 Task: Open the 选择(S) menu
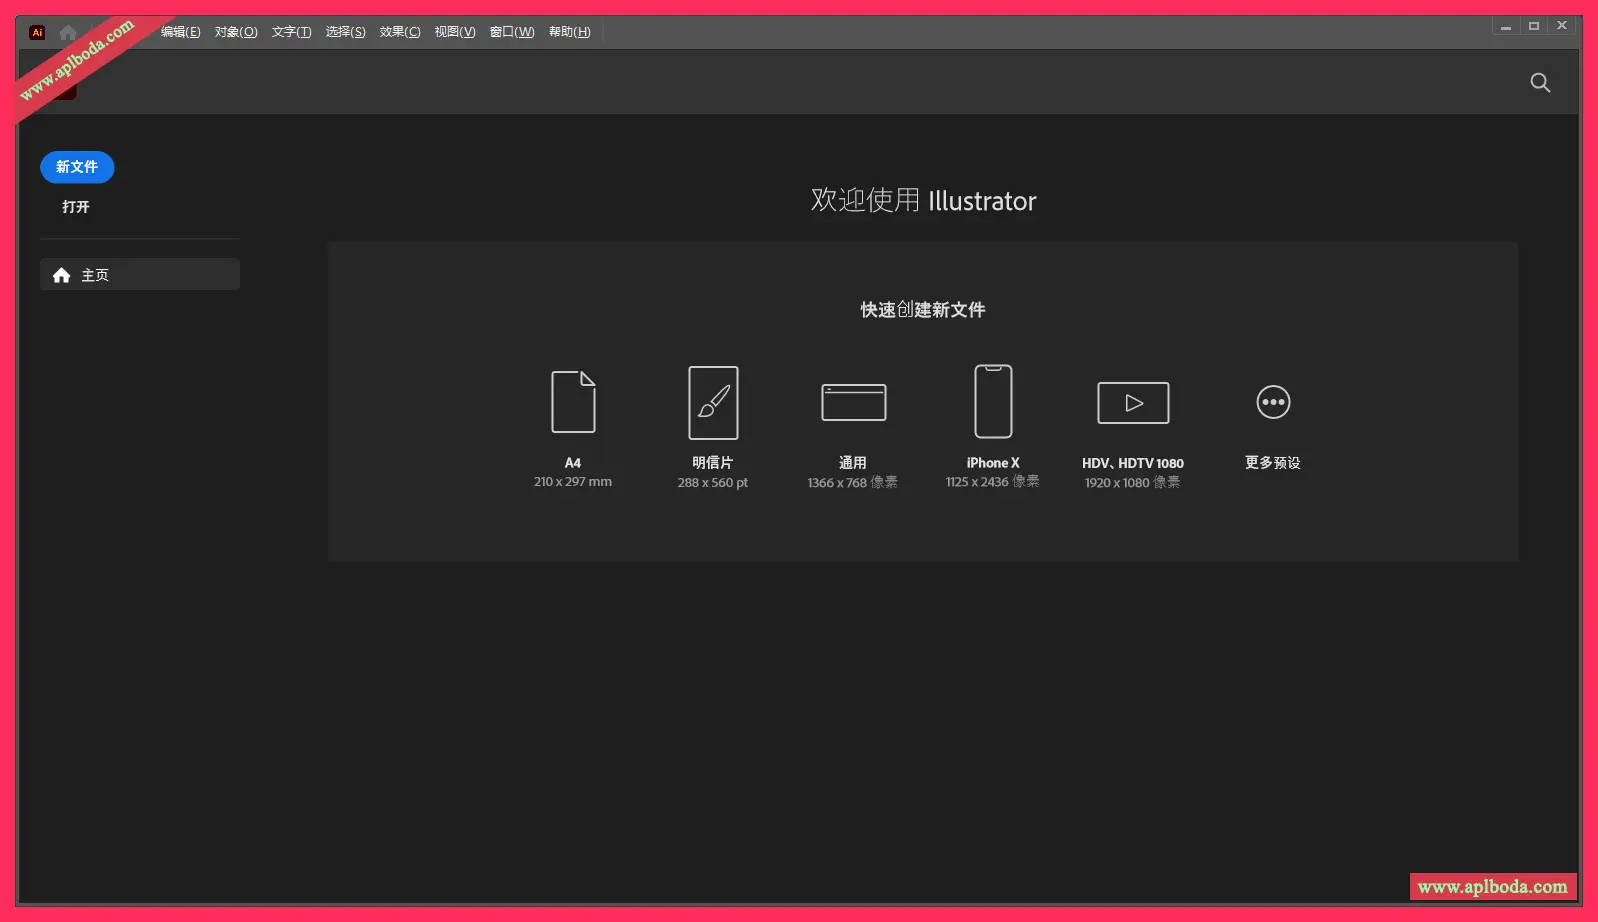point(346,32)
